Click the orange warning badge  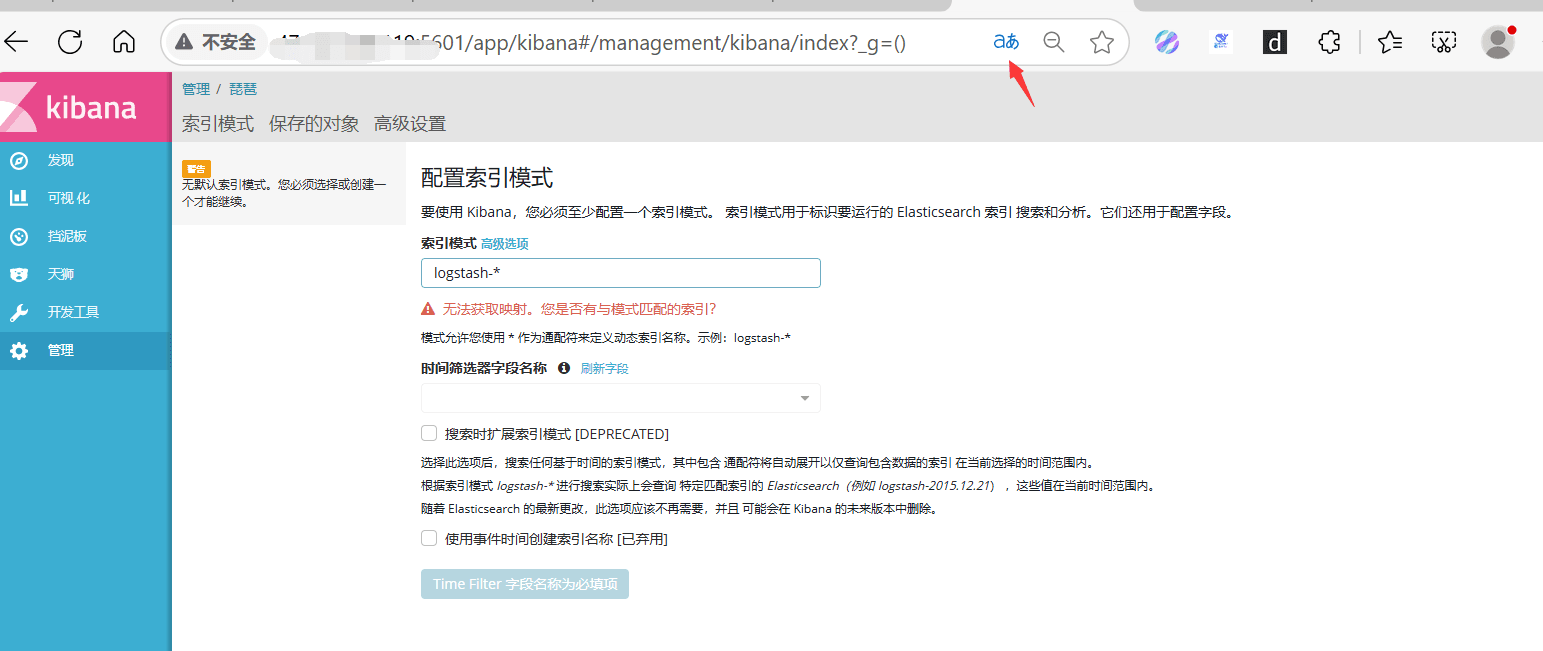(196, 169)
